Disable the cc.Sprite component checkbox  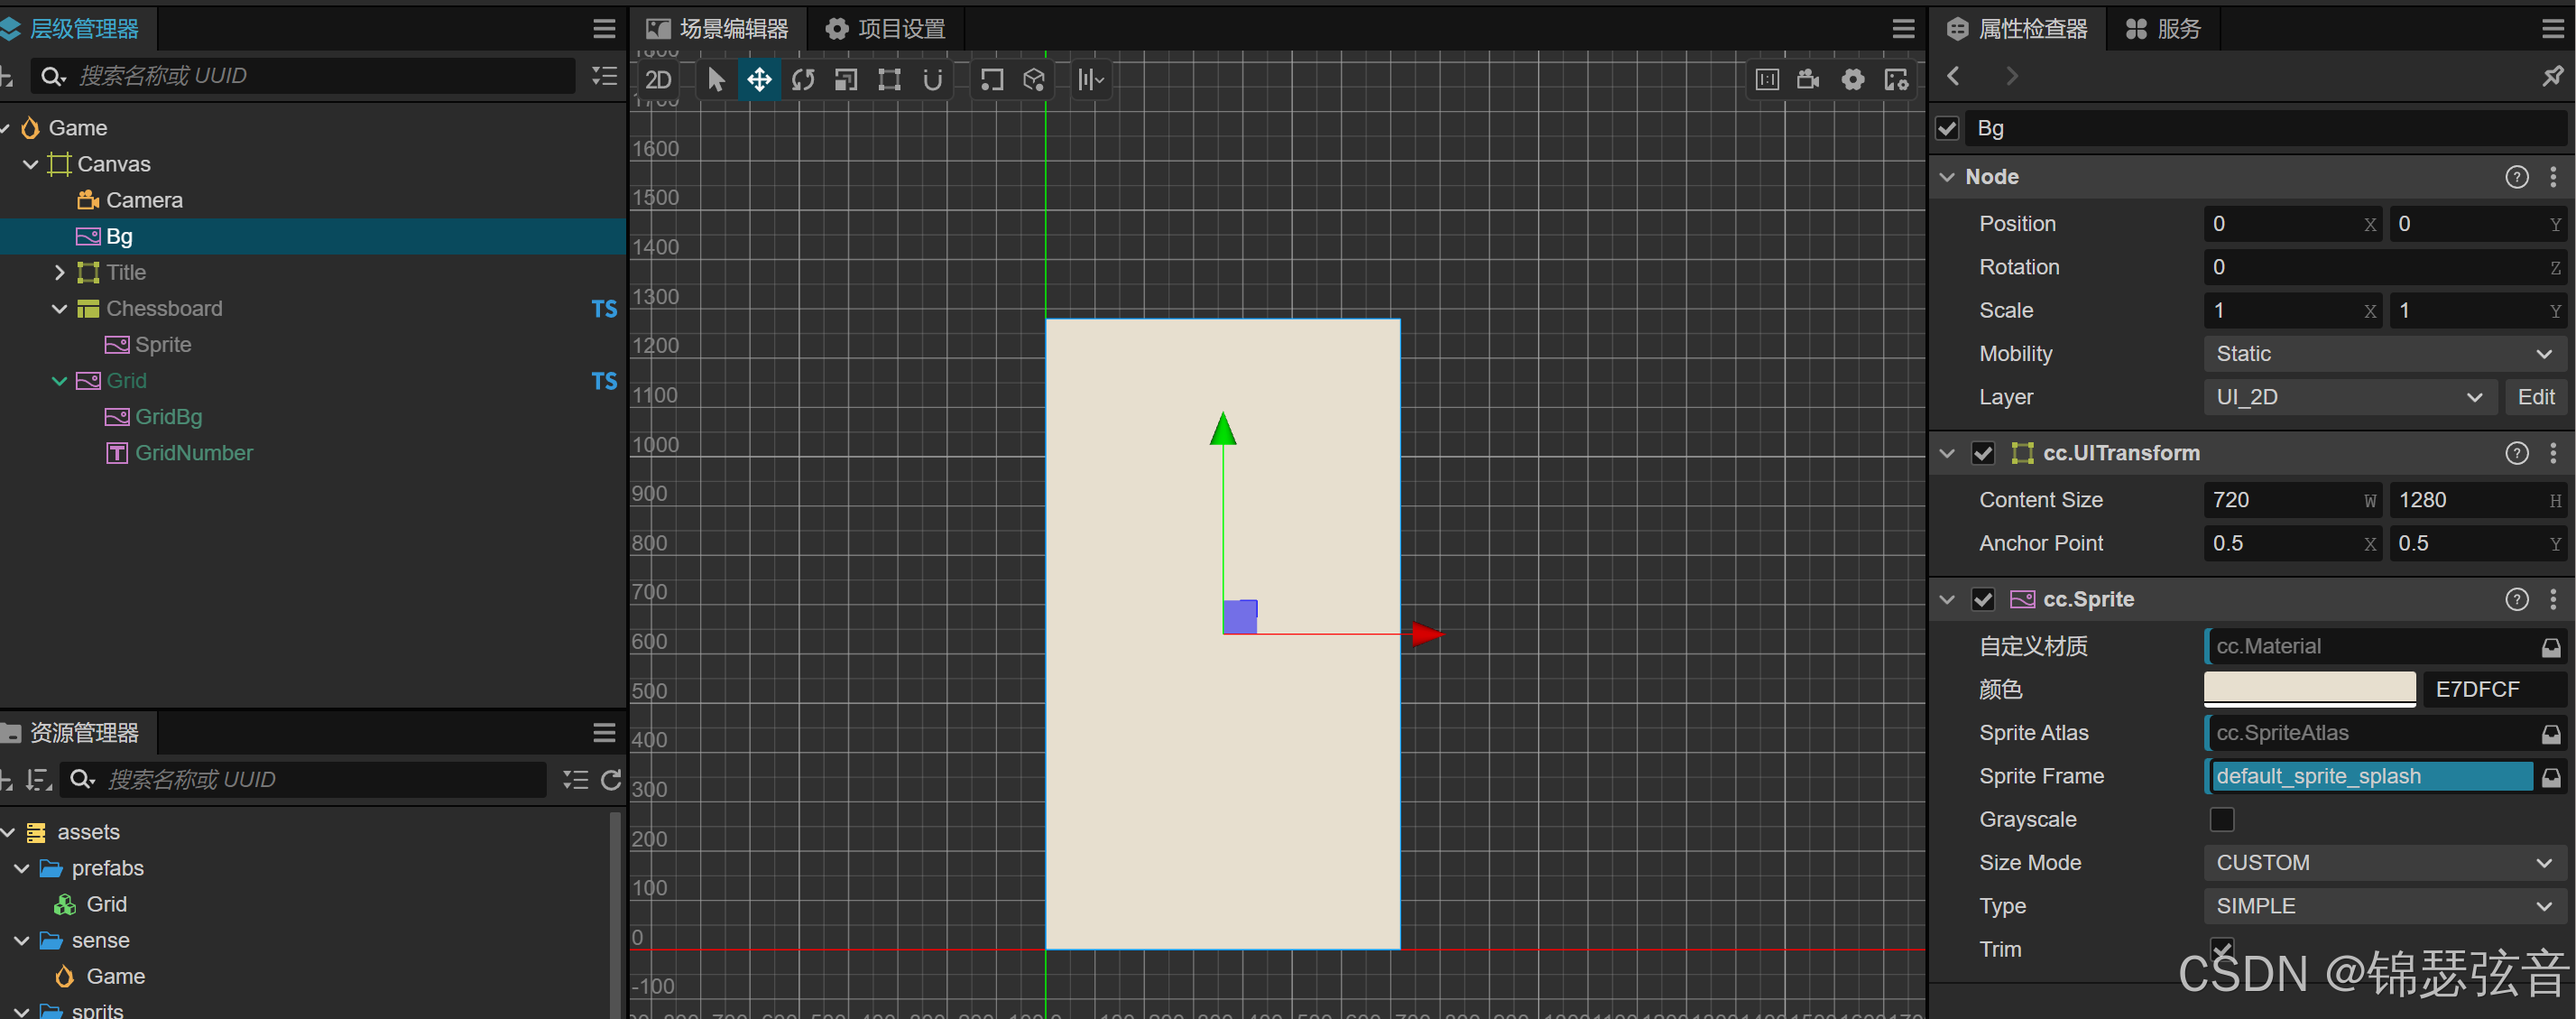(x=1982, y=599)
